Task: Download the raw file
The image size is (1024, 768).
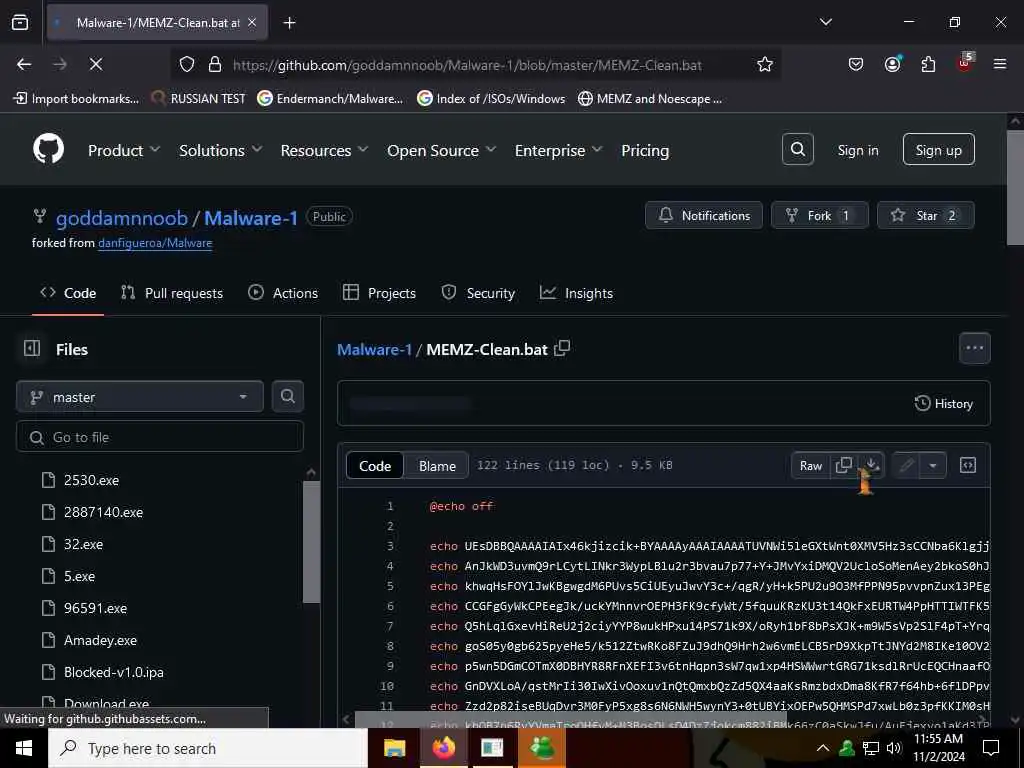Action: (x=872, y=465)
